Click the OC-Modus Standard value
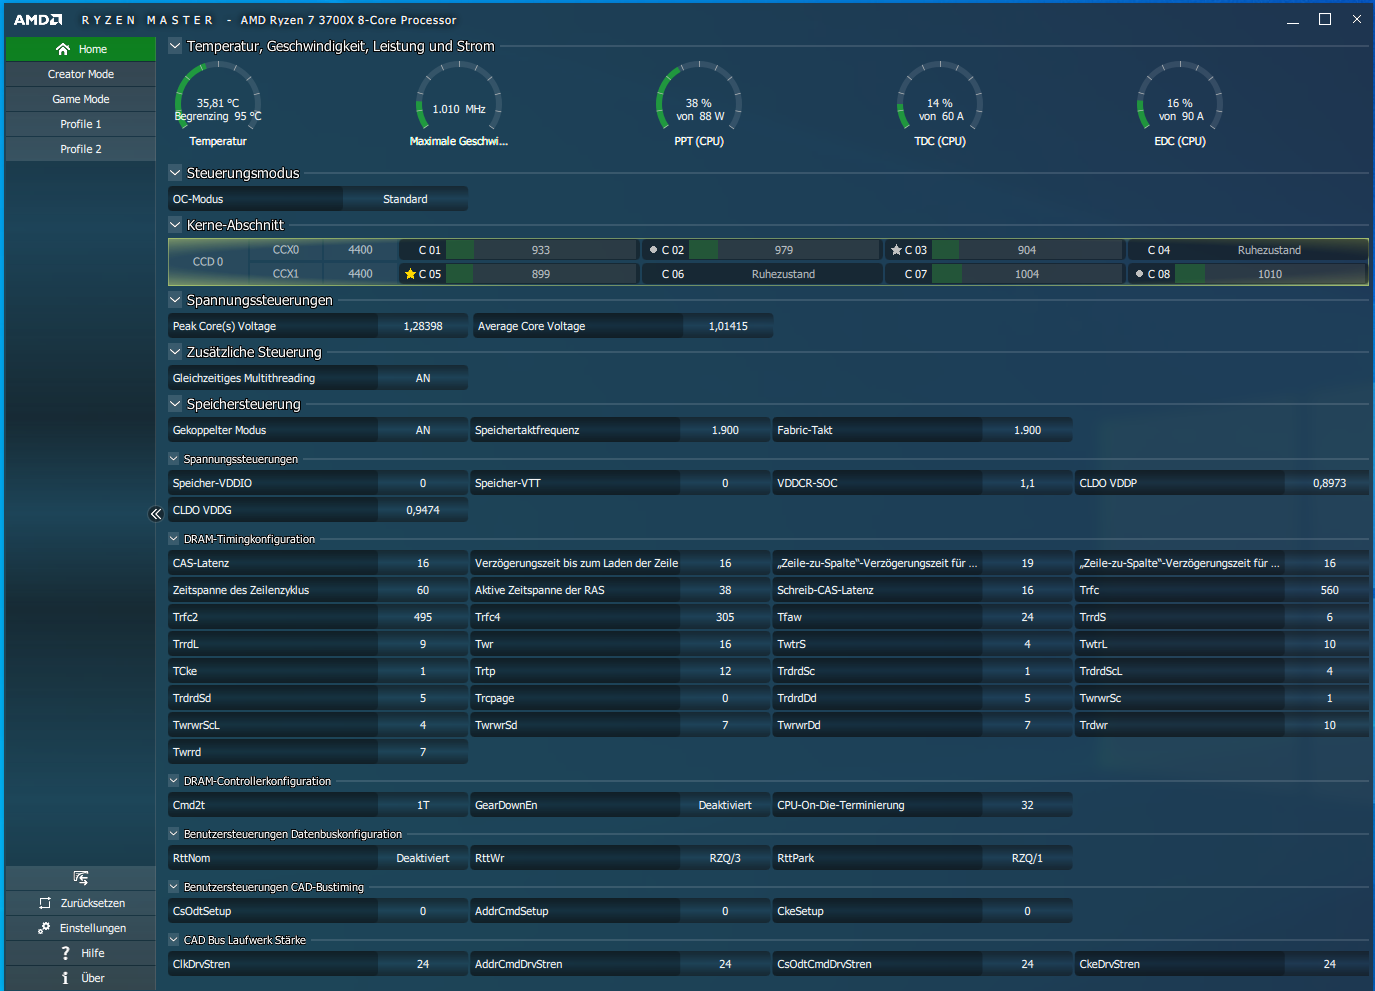 405,199
